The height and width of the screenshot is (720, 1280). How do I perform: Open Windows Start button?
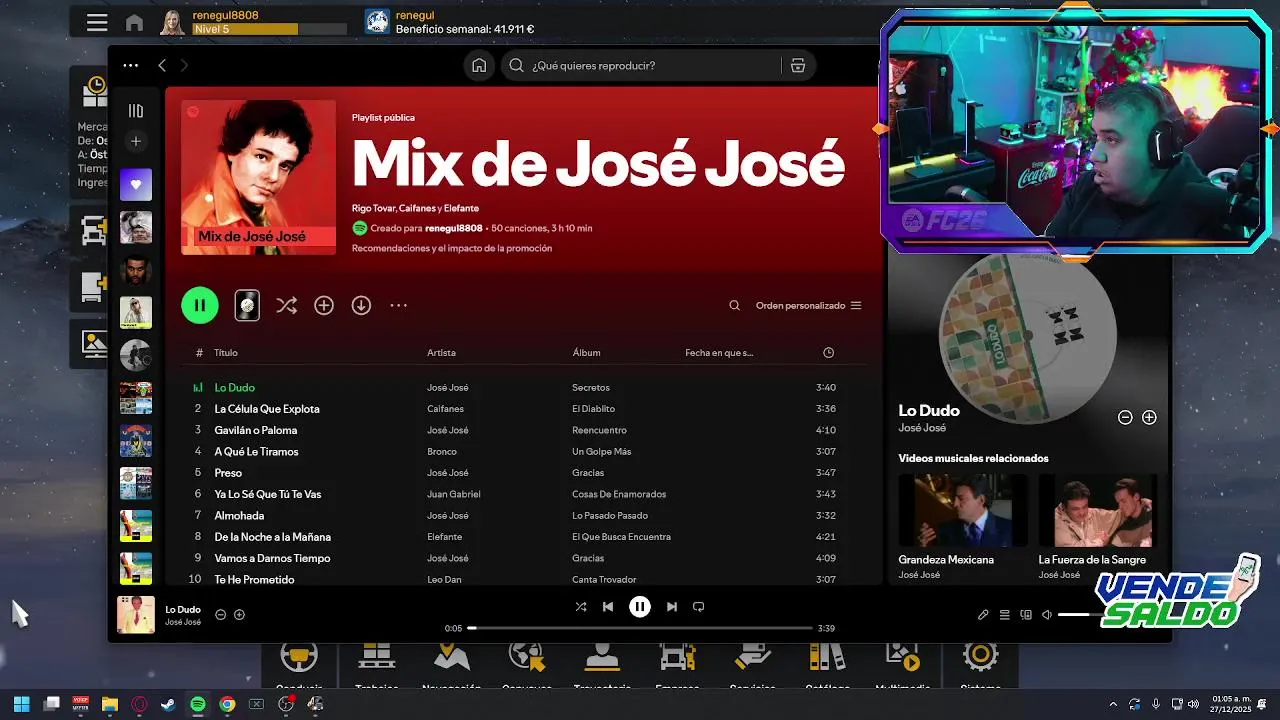21,704
